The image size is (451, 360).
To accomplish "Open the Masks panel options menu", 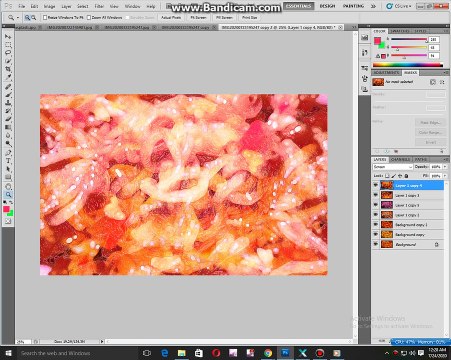I will pyautogui.click(x=446, y=72).
